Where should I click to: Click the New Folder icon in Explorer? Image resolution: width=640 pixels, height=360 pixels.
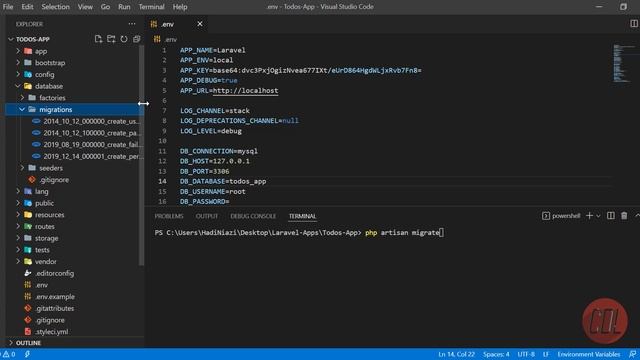111,39
